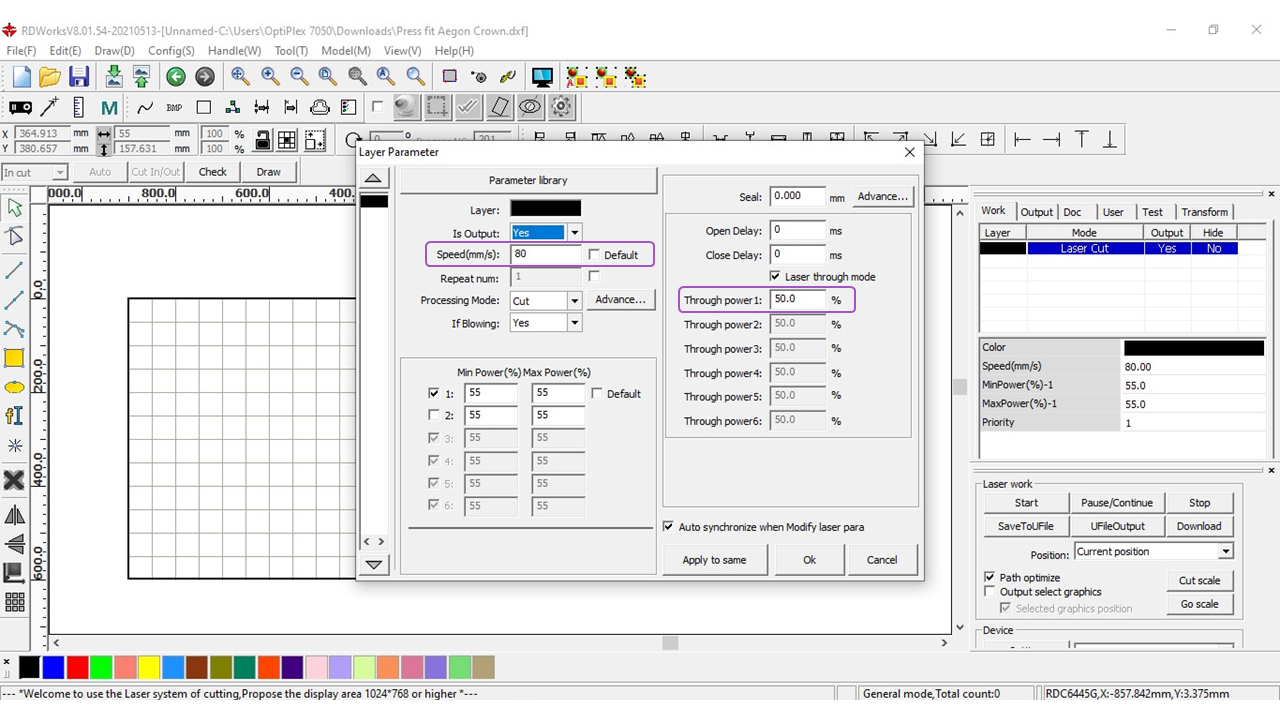Open the Handle(W) menu
1280x720 pixels.
coord(234,51)
